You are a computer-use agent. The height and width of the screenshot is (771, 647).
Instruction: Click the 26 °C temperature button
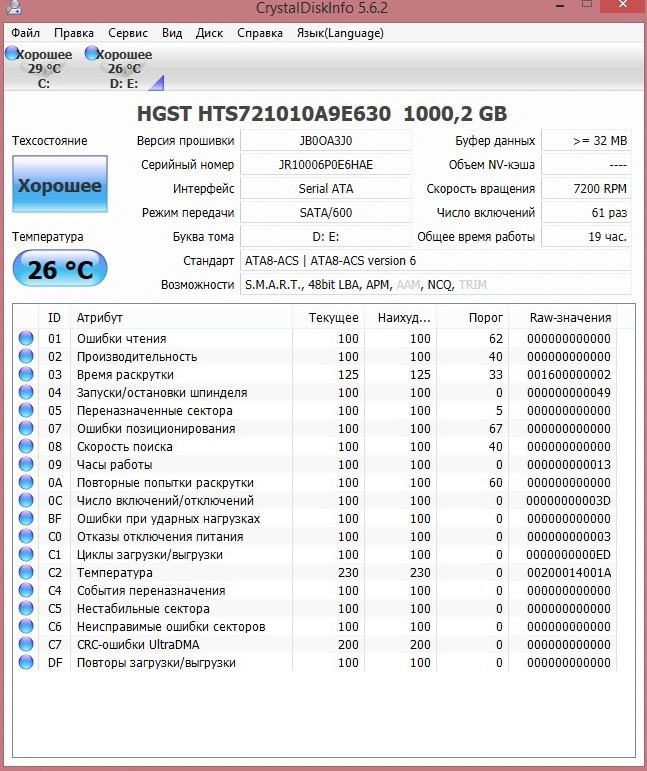pyautogui.click(x=60, y=268)
